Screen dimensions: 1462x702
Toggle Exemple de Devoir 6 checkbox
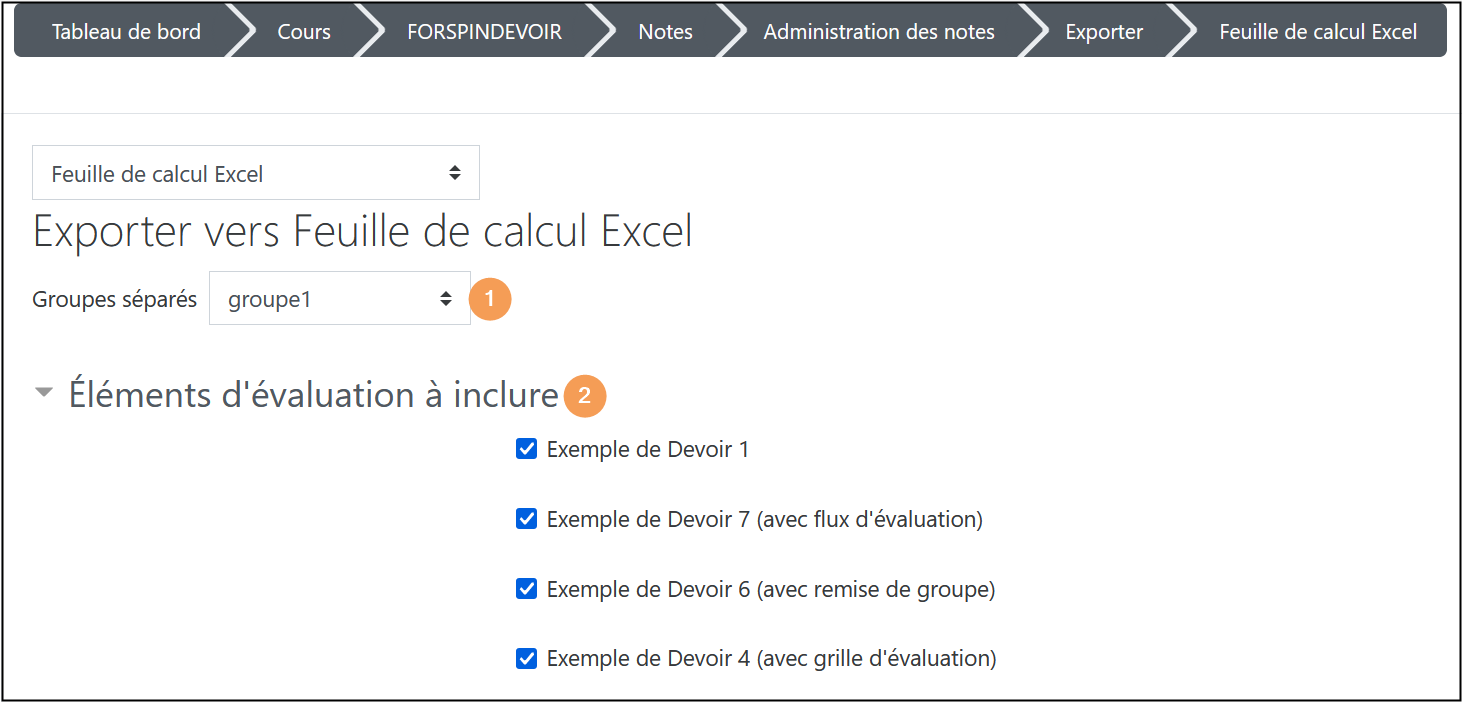click(527, 589)
